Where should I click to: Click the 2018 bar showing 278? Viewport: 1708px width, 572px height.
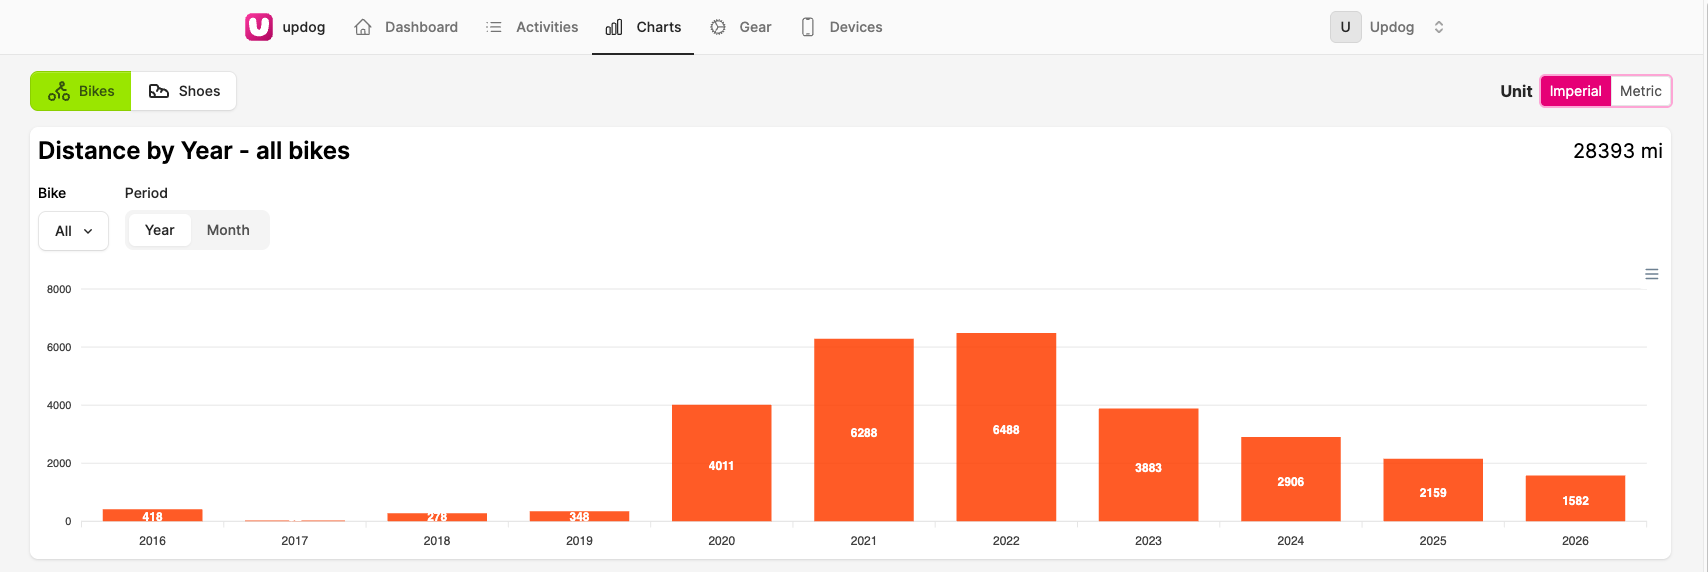click(437, 517)
